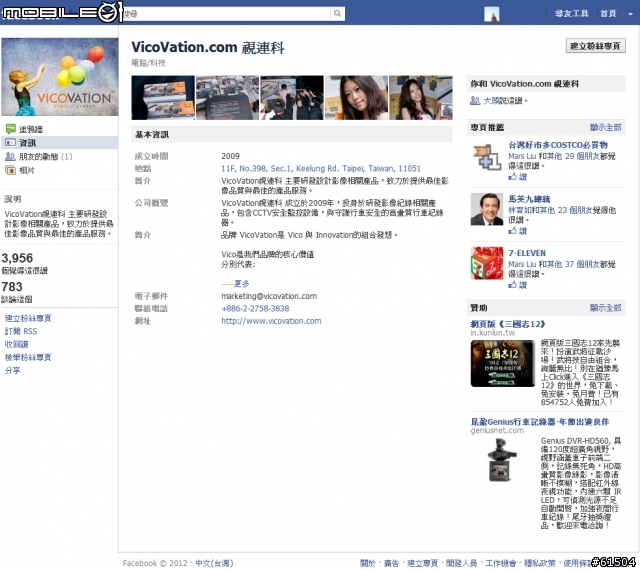
Task: Open the 7-ELEVEN page link
Action: coord(527,253)
